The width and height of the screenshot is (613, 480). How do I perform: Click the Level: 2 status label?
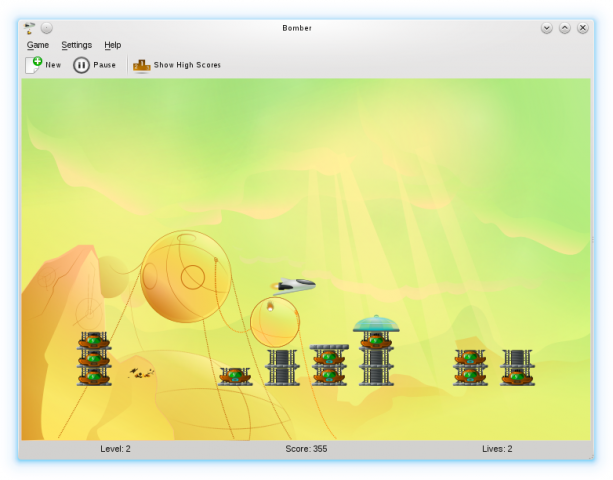click(x=115, y=449)
